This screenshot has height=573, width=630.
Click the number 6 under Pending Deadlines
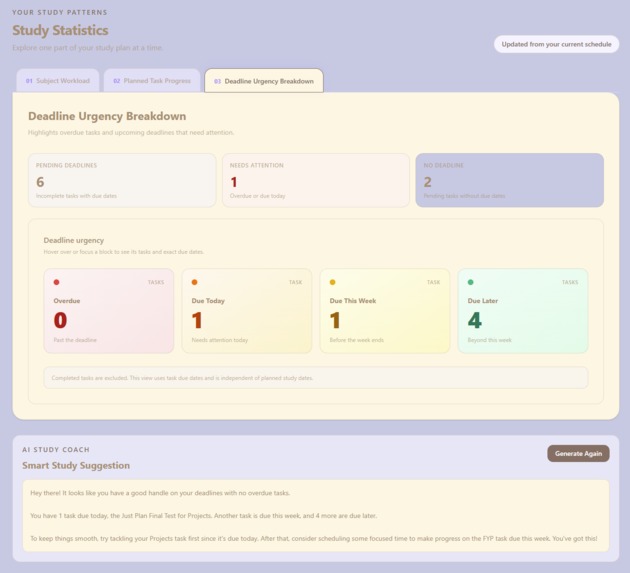point(40,182)
